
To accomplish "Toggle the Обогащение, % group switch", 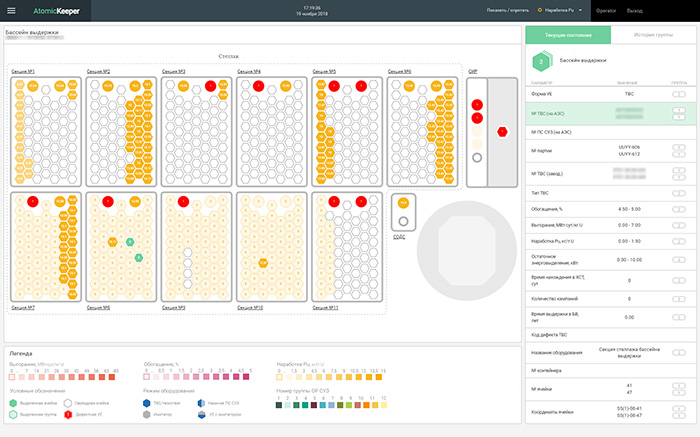I will (679, 209).
